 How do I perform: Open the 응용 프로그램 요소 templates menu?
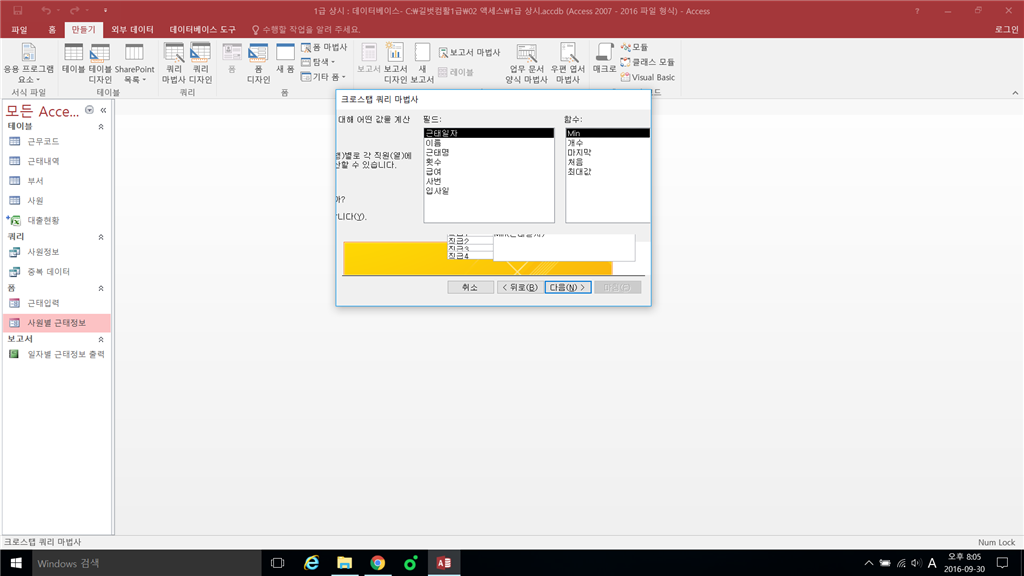pyautogui.click(x=28, y=63)
